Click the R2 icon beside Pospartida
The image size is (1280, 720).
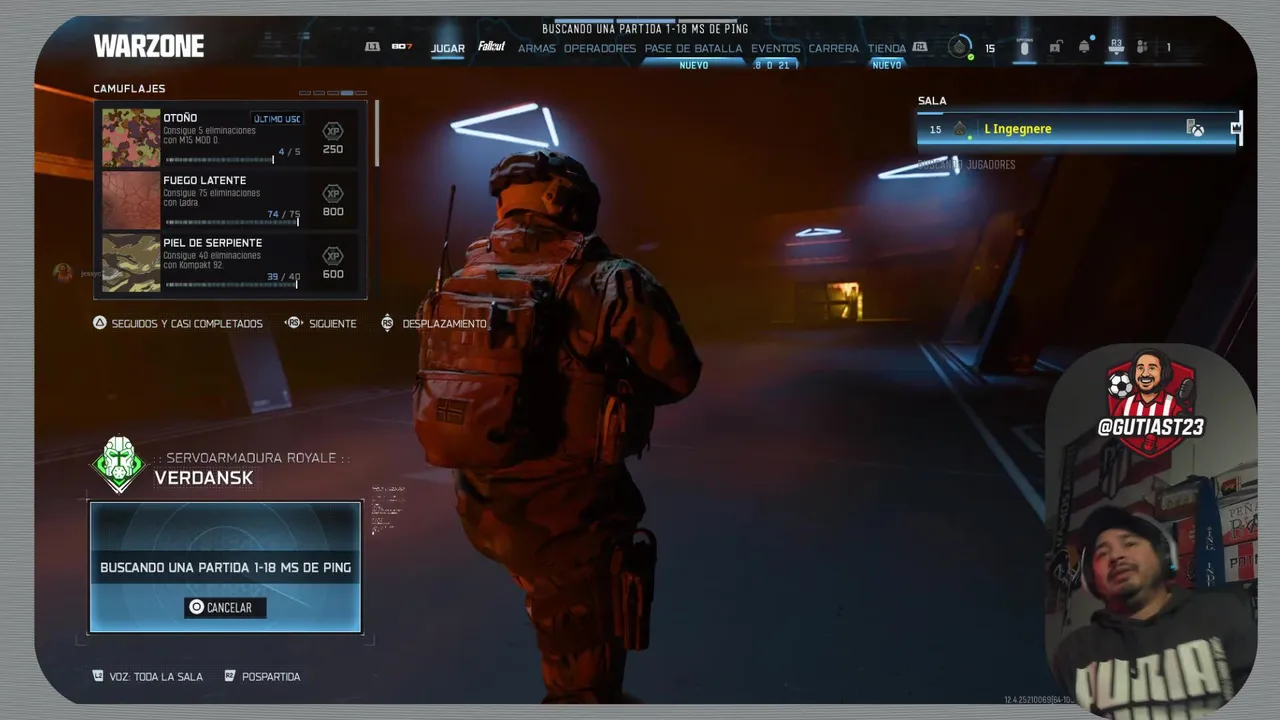tap(230, 676)
